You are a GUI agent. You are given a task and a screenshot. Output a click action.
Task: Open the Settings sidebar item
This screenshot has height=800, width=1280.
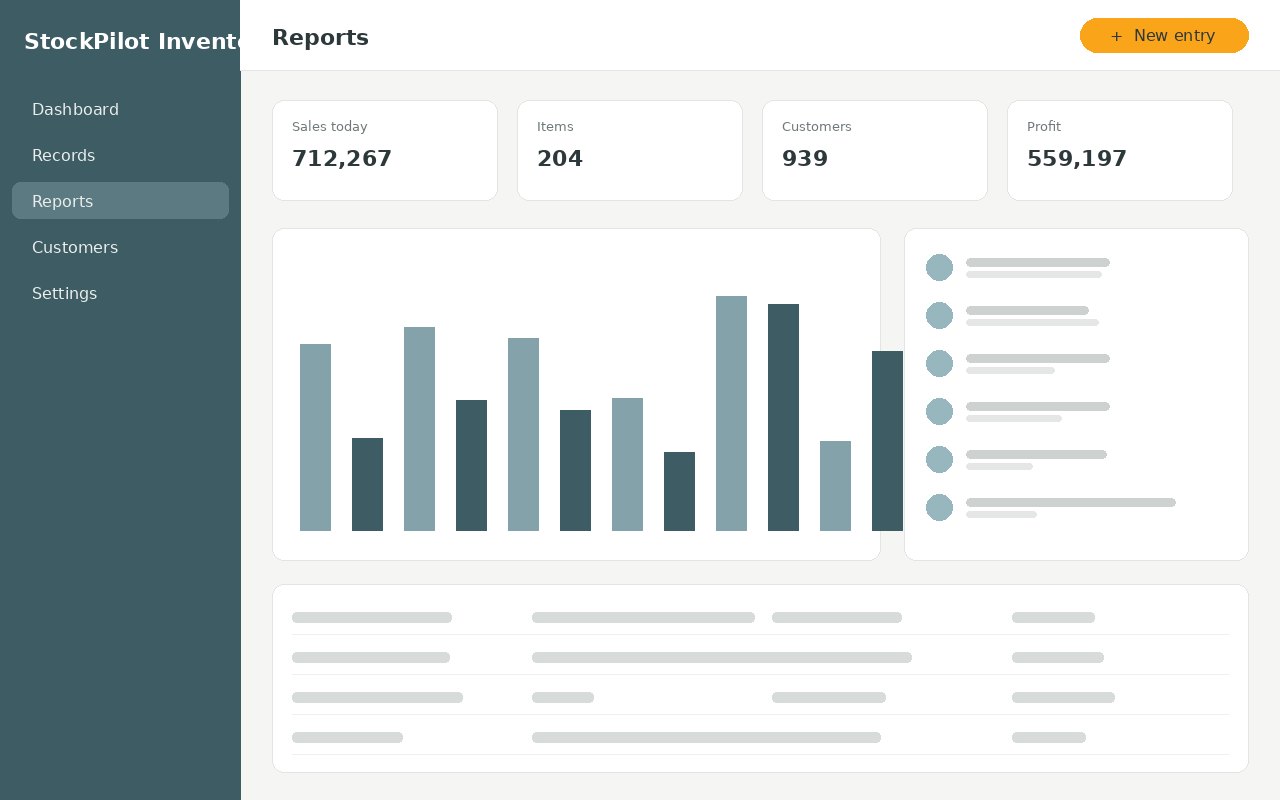pos(120,293)
